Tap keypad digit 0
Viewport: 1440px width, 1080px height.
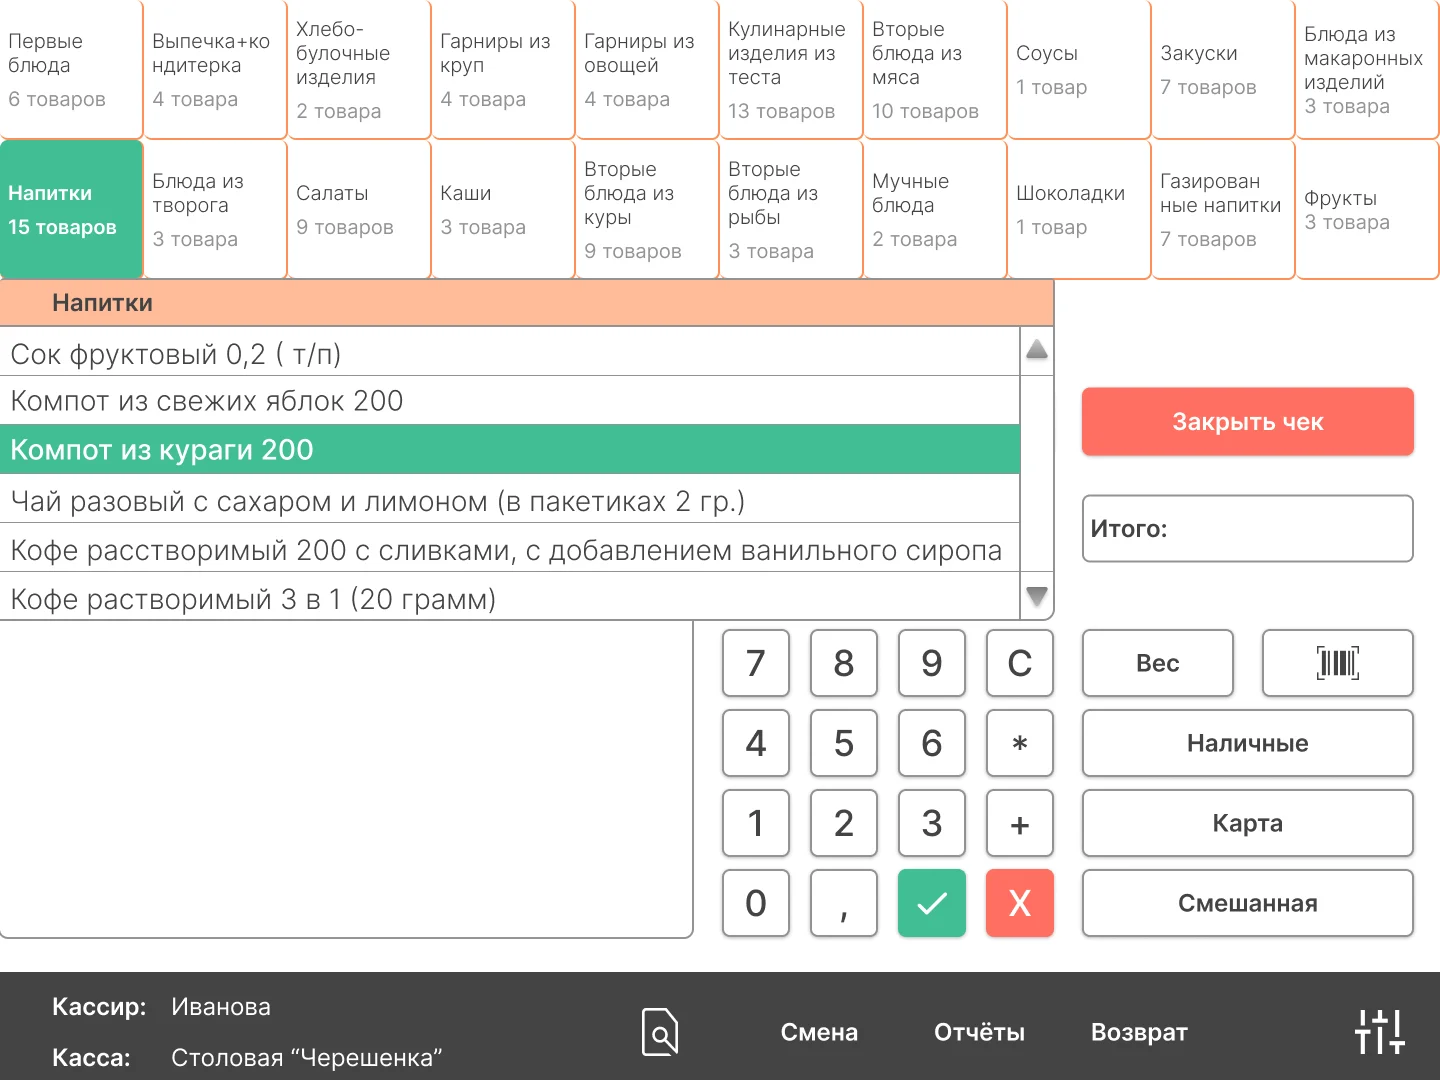coord(756,903)
